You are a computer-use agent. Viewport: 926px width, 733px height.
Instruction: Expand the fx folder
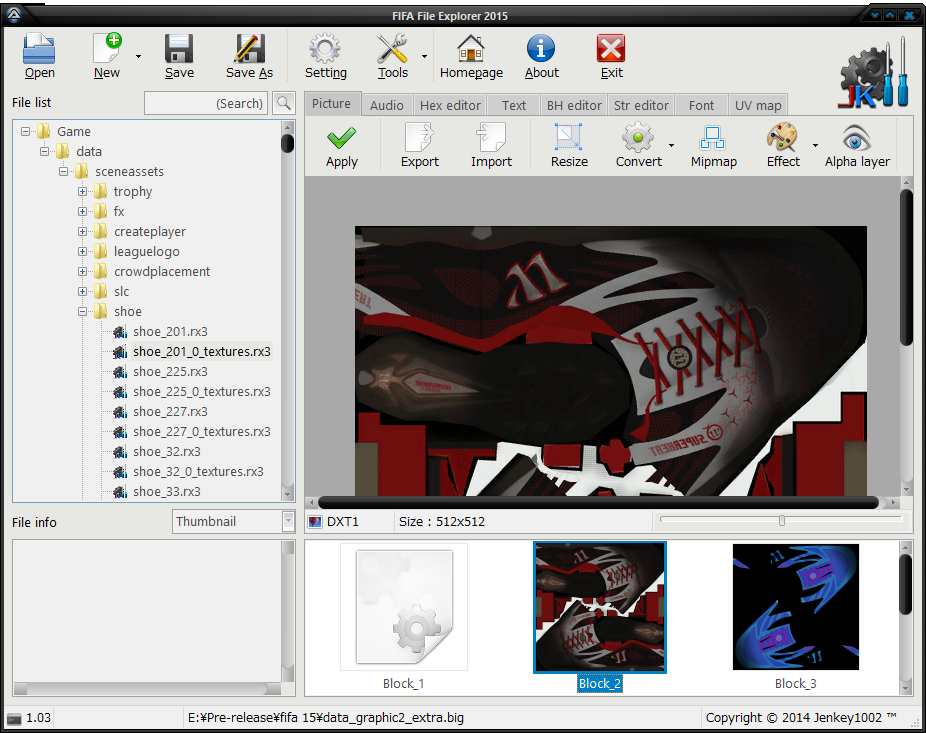pyautogui.click(x=82, y=211)
